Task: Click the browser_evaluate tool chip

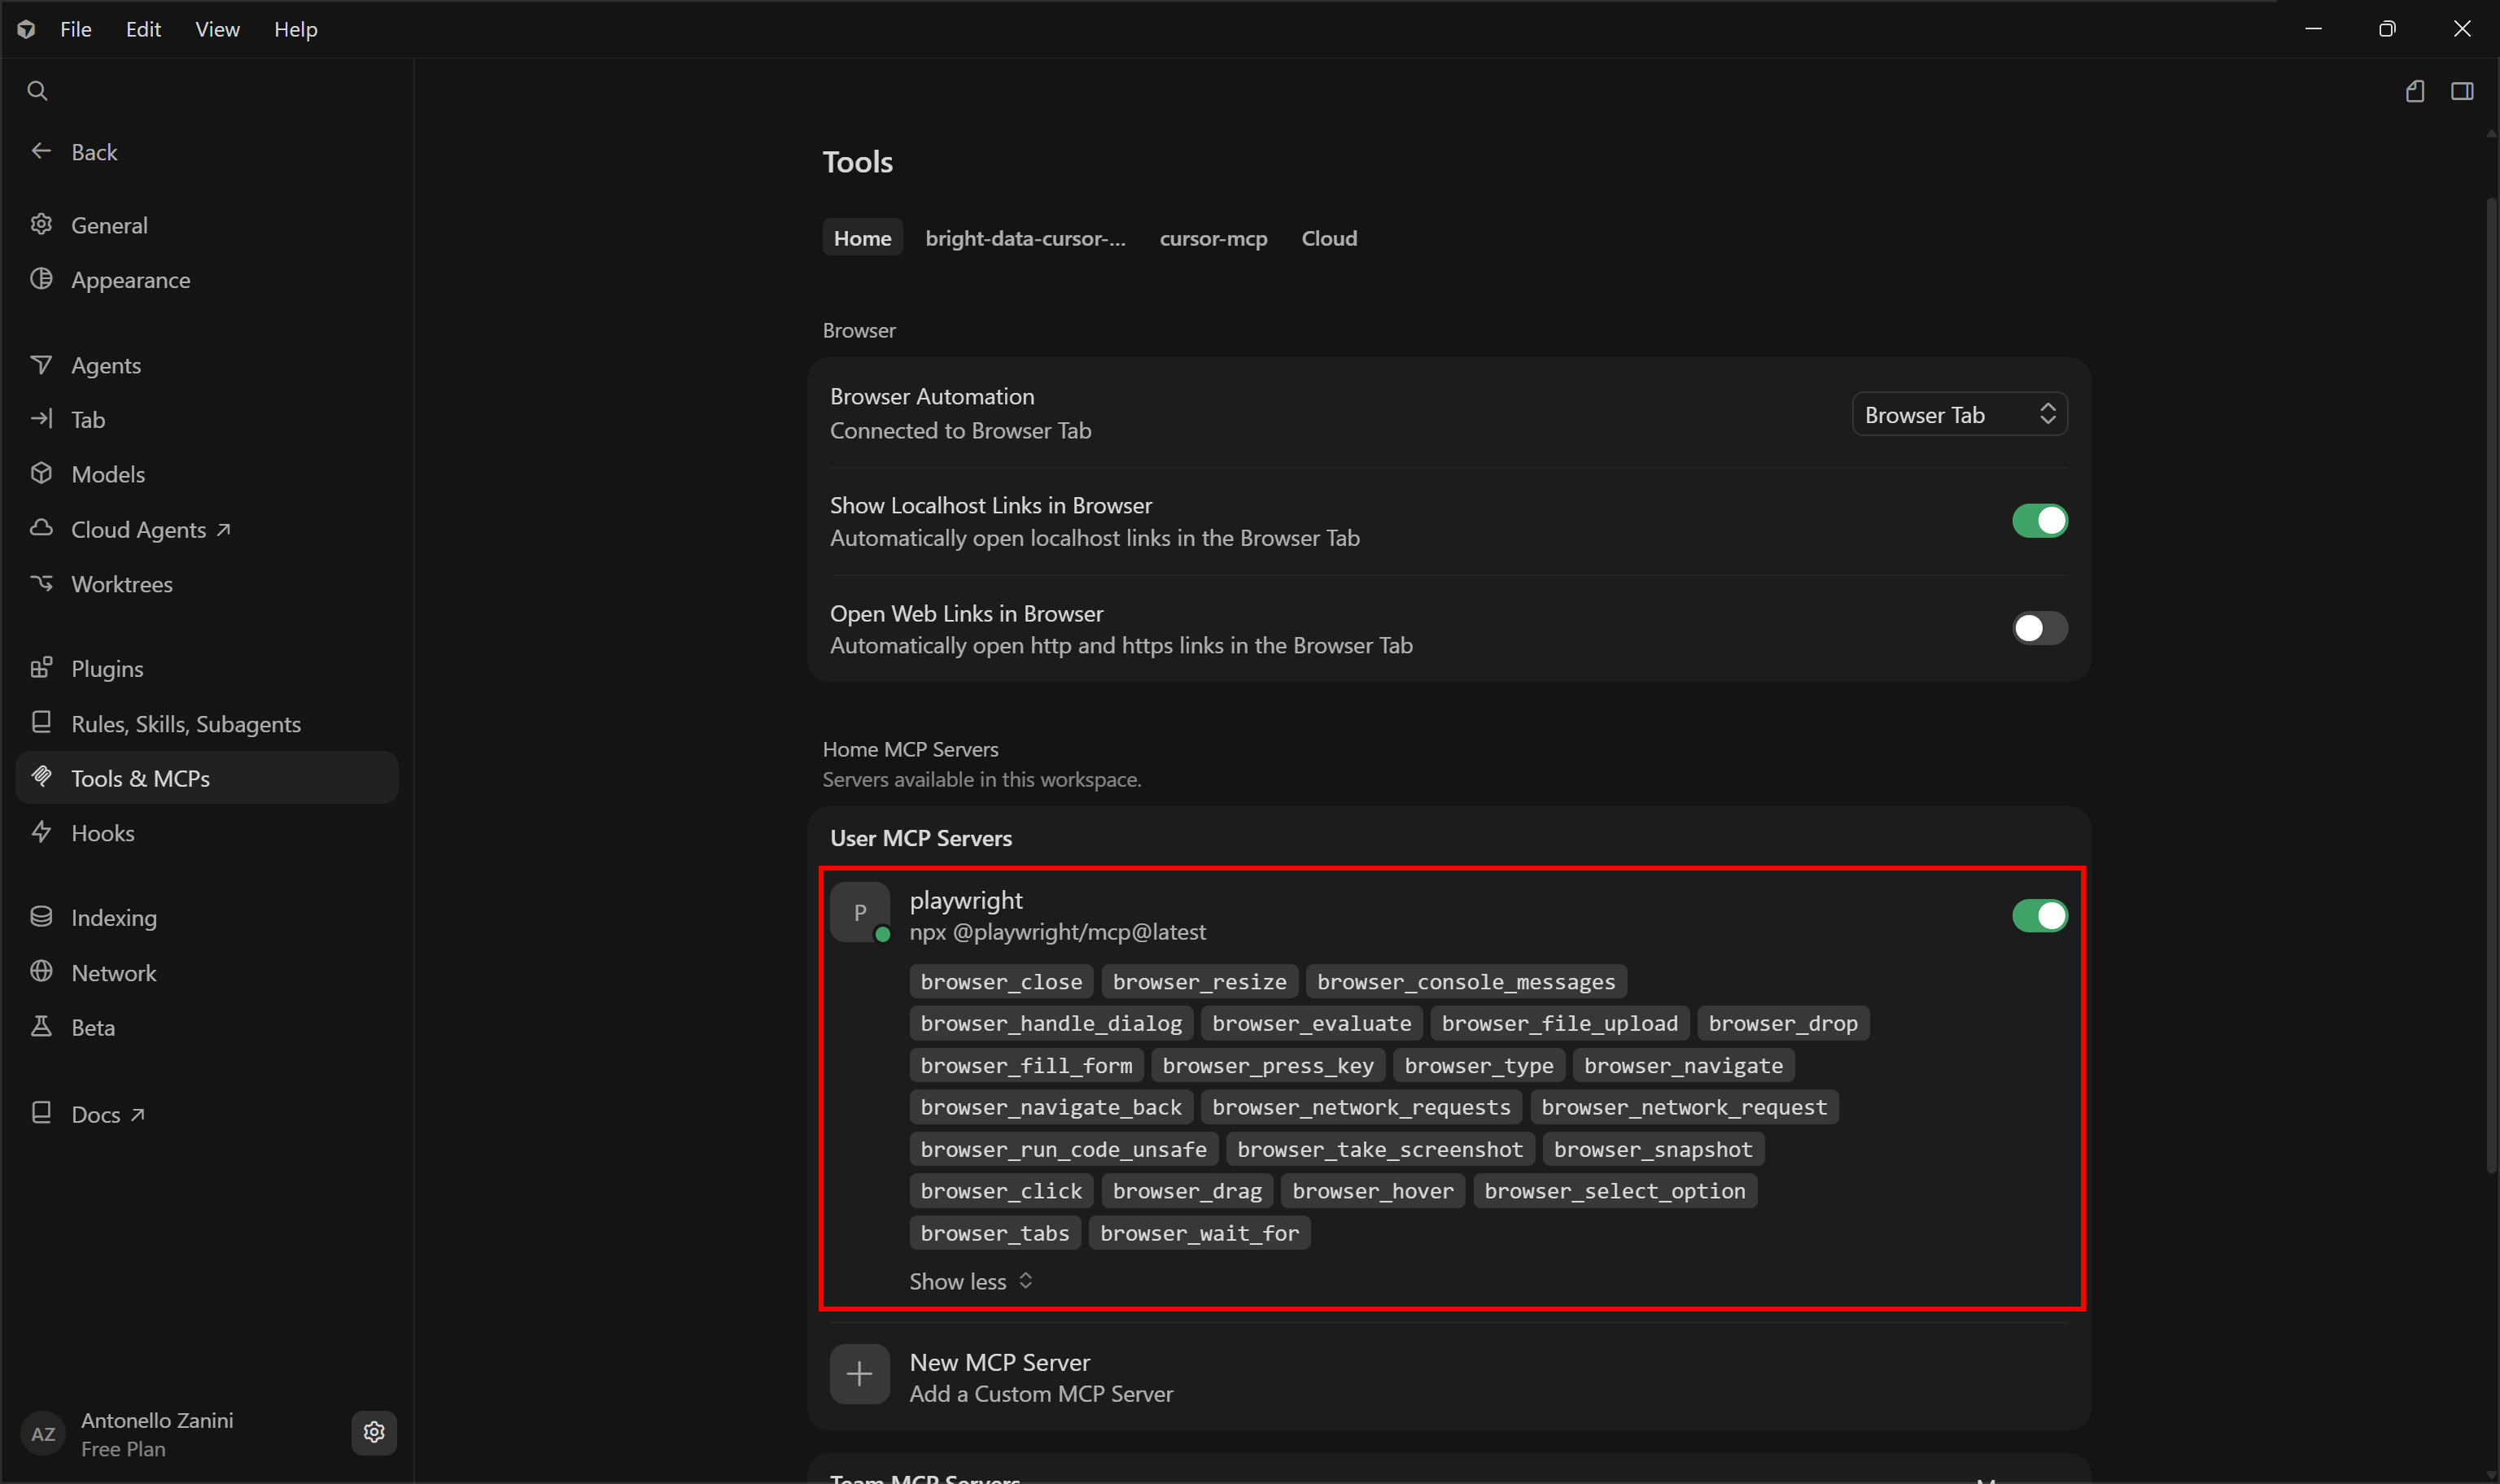Action: [1312, 1024]
